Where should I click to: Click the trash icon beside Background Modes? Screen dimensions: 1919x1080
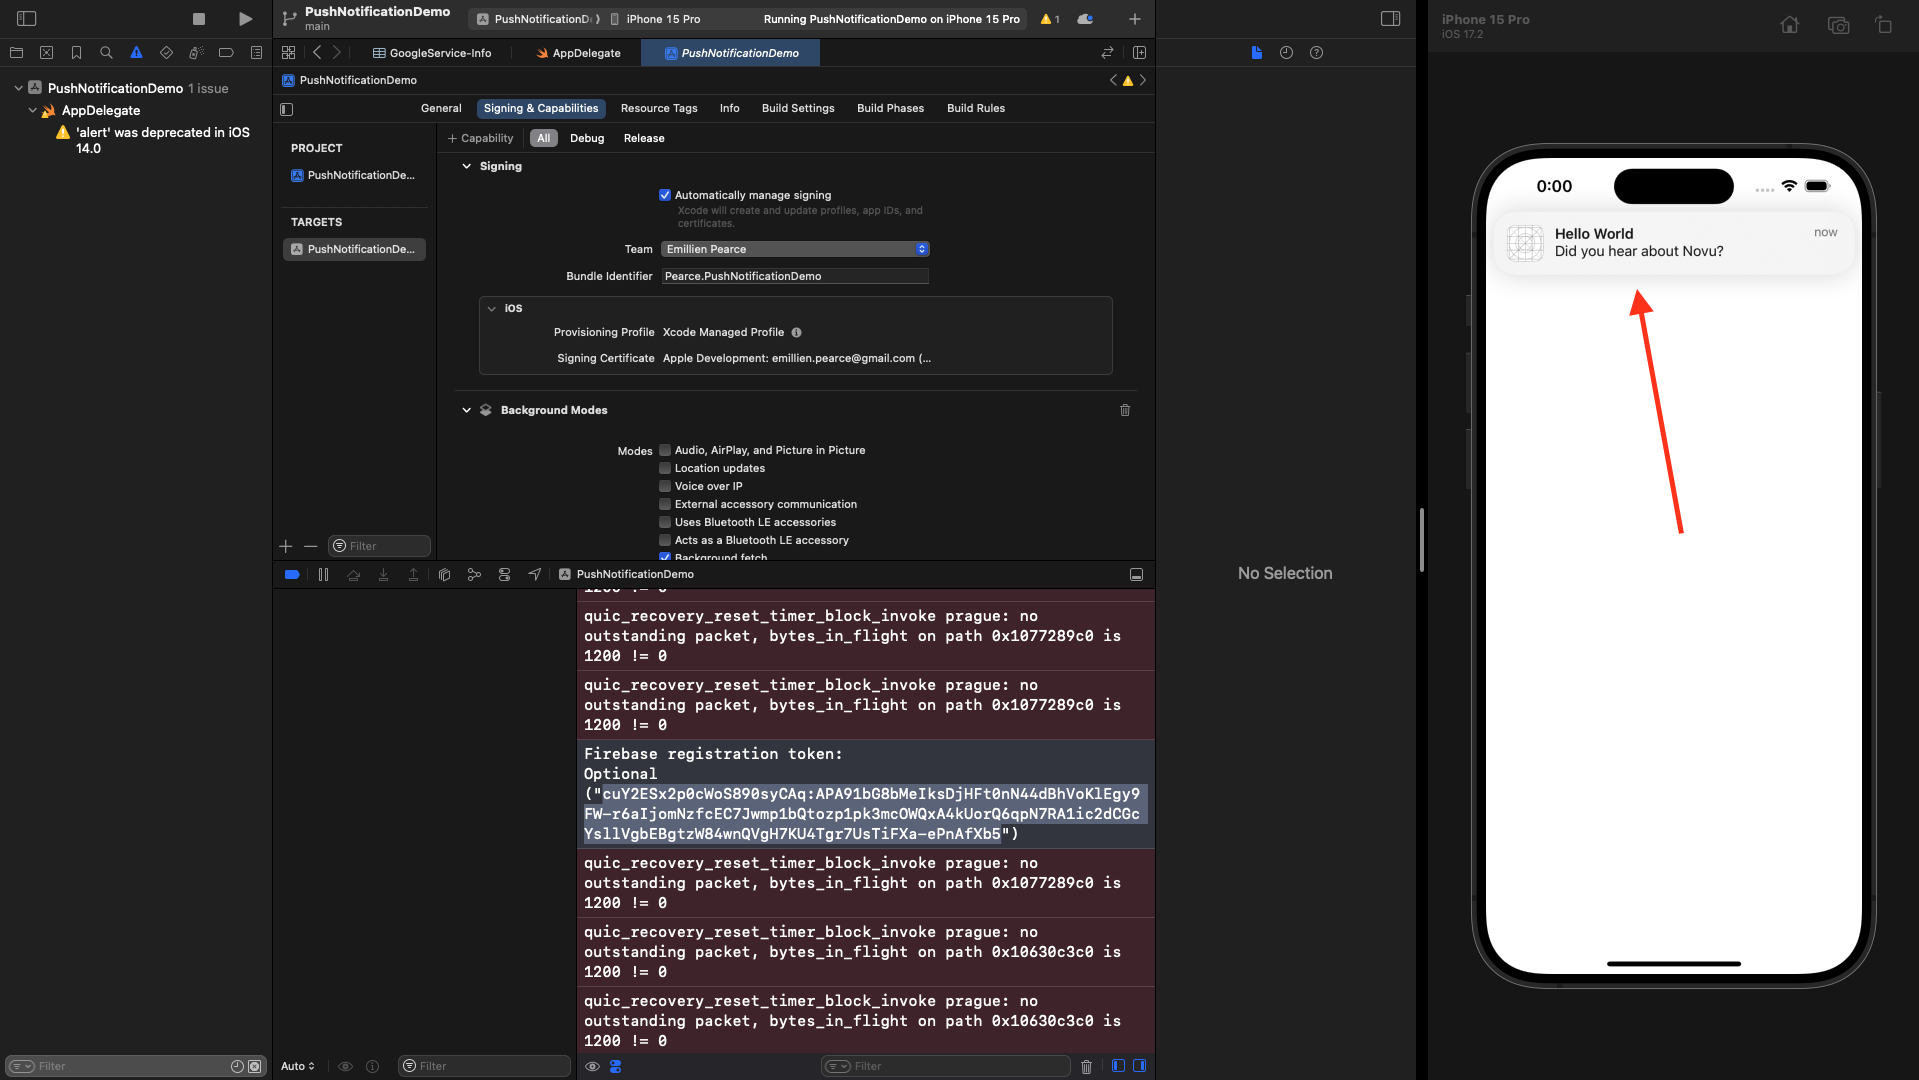point(1125,410)
